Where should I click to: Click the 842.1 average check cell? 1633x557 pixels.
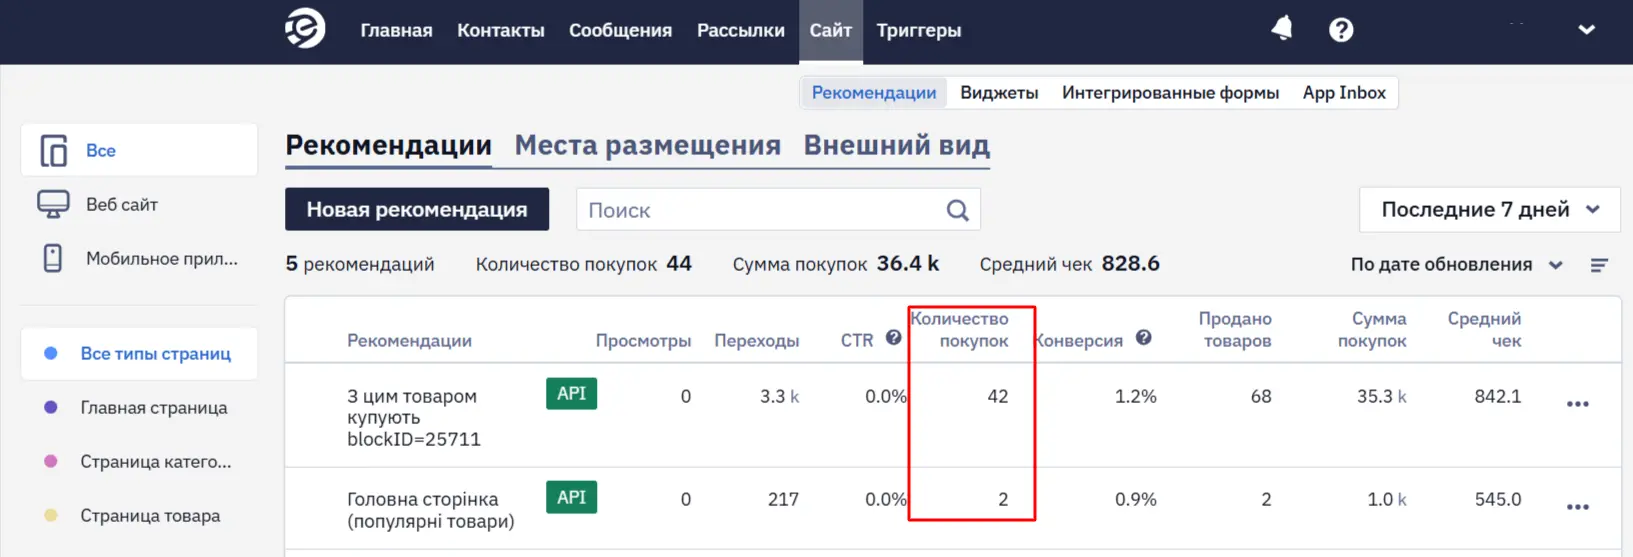pyautogui.click(x=1497, y=397)
